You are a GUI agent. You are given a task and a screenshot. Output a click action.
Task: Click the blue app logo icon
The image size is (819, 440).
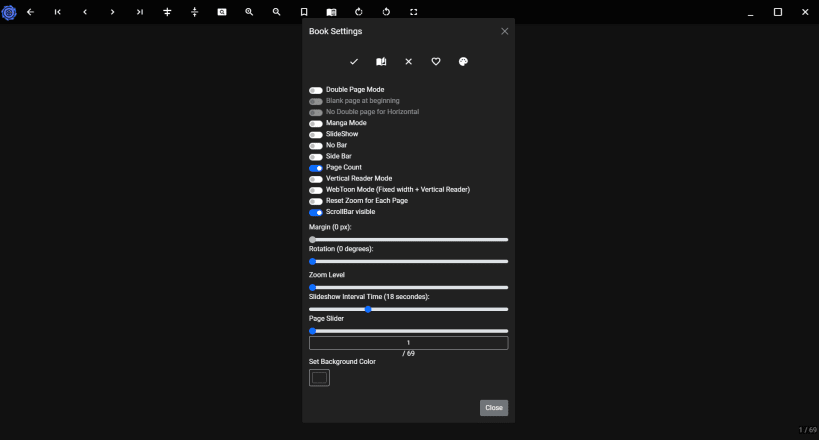(x=9, y=12)
